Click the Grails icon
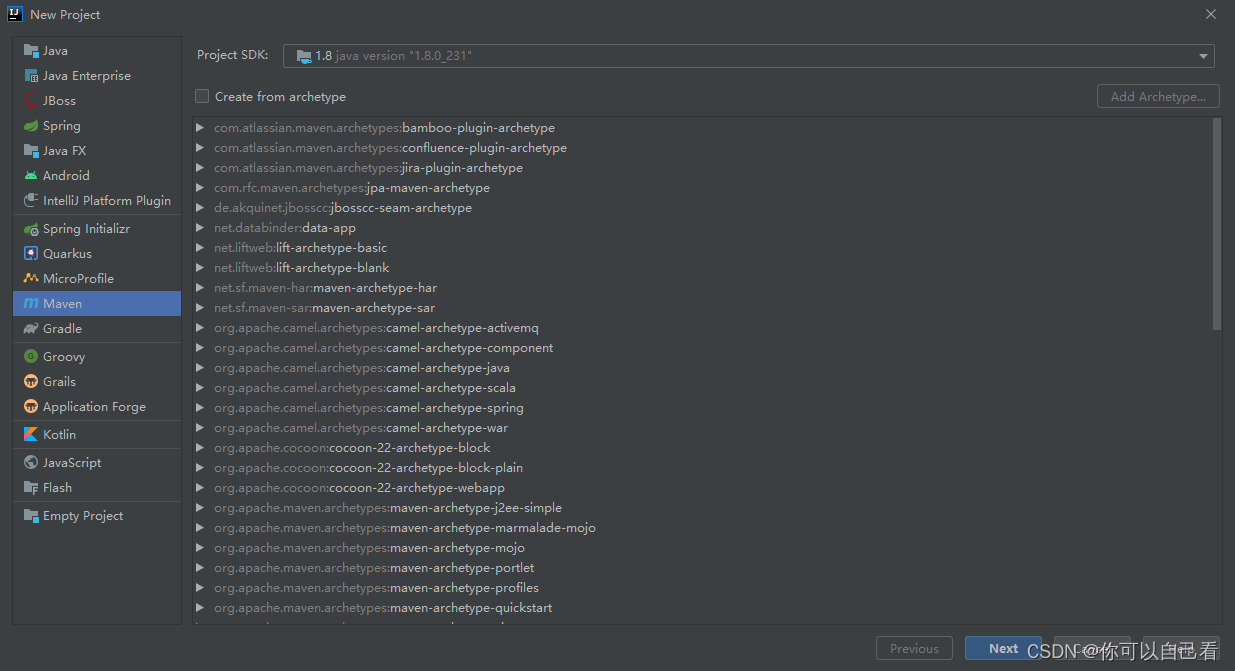 click(x=31, y=382)
